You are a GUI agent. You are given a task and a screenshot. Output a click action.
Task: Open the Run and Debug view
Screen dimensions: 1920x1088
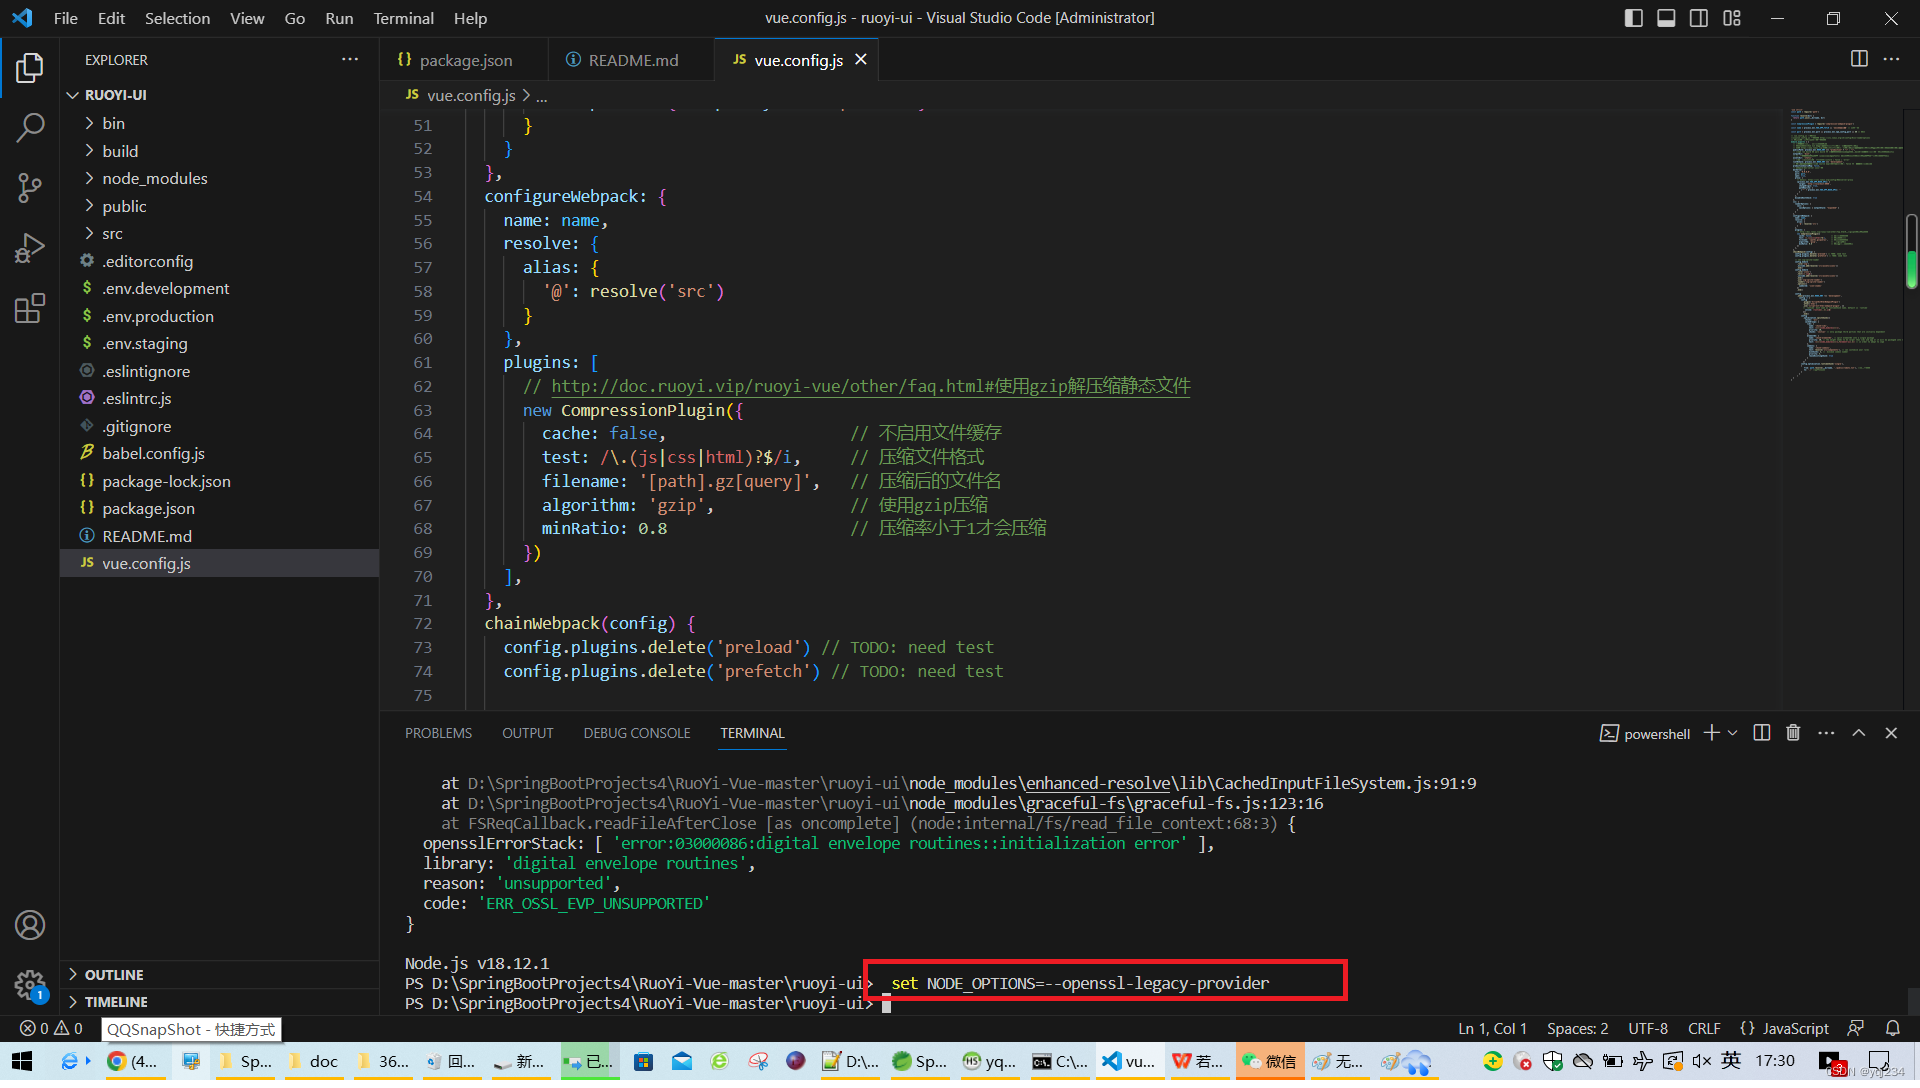click(x=30, y=248)
